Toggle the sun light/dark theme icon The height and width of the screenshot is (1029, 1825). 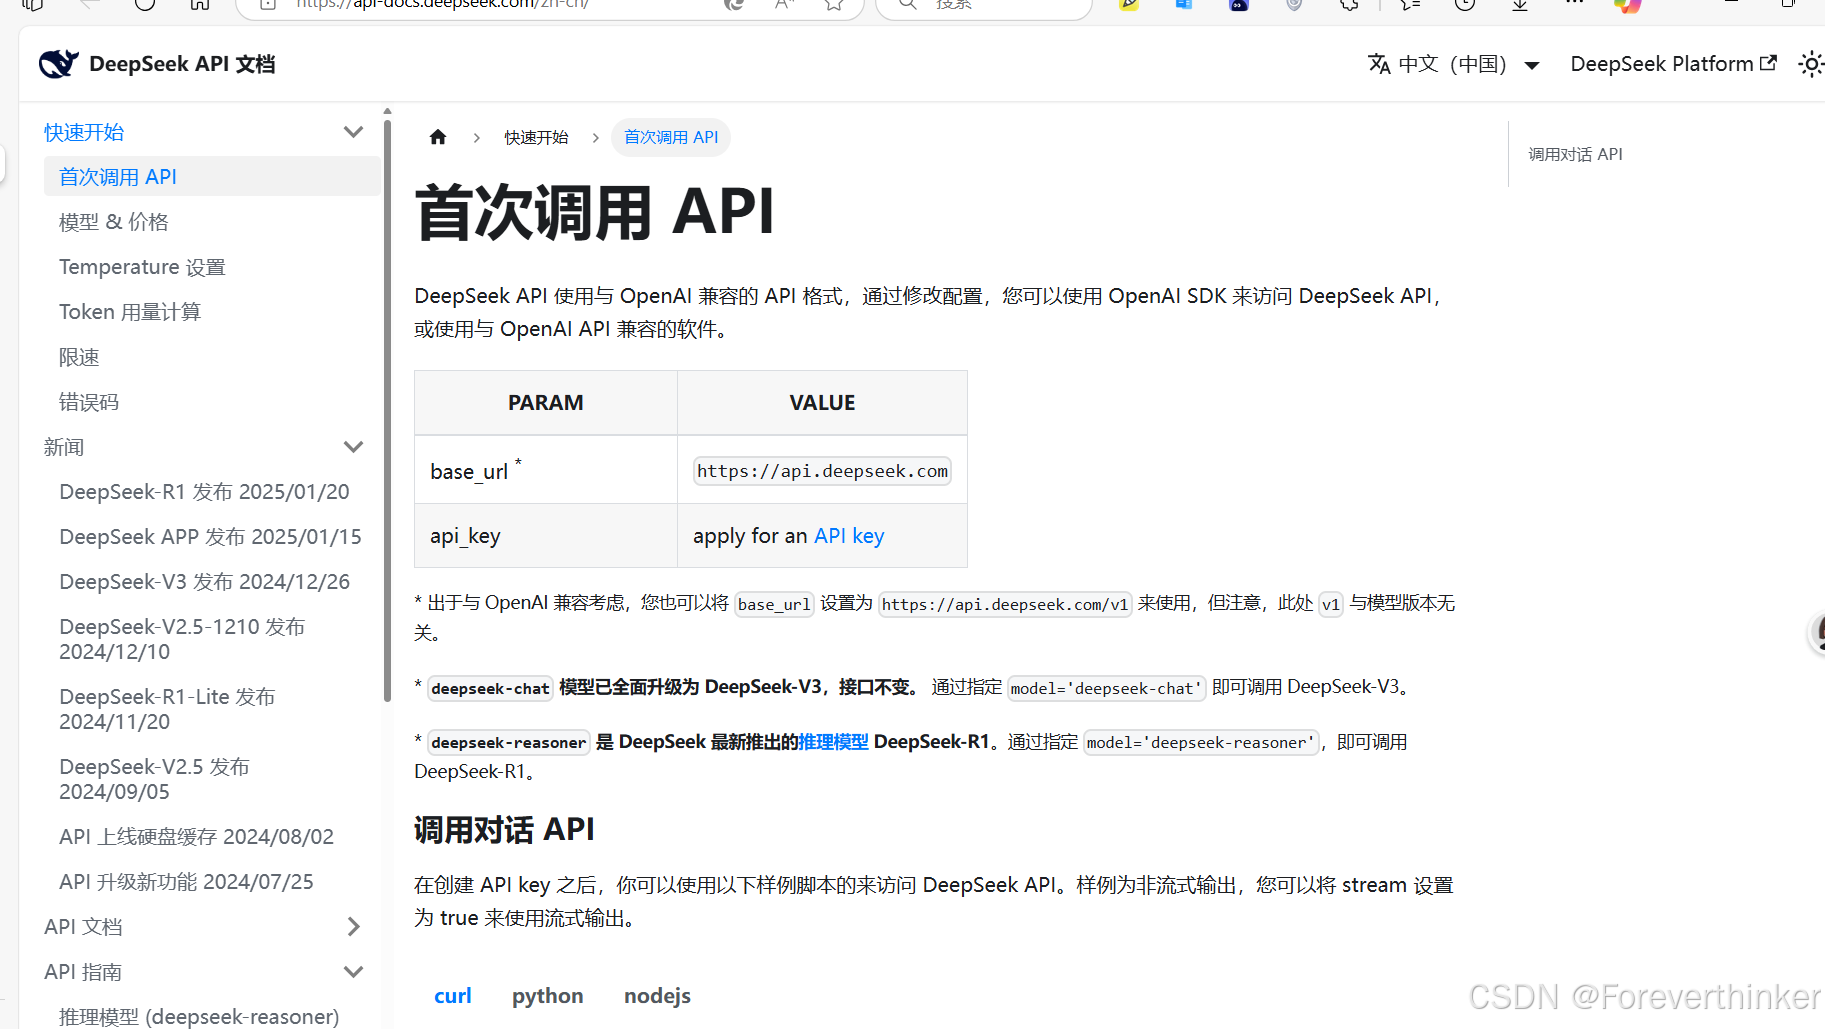click(1811, 64)
